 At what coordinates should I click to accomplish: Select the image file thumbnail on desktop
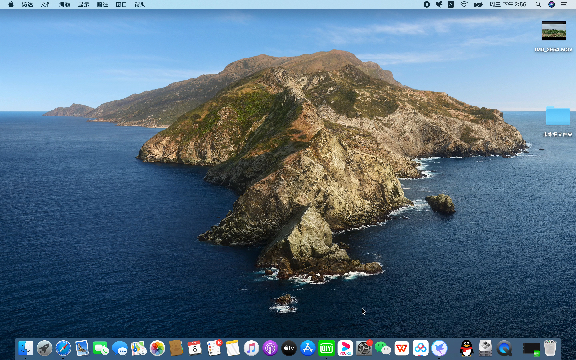[x=554, y=30]
